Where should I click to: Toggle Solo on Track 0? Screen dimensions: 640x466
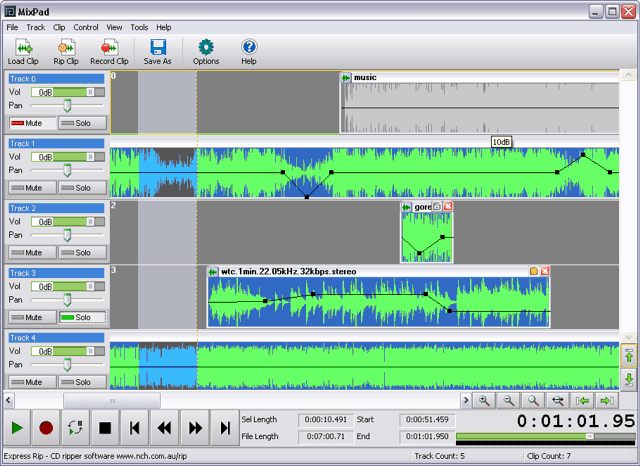(82, 123)
